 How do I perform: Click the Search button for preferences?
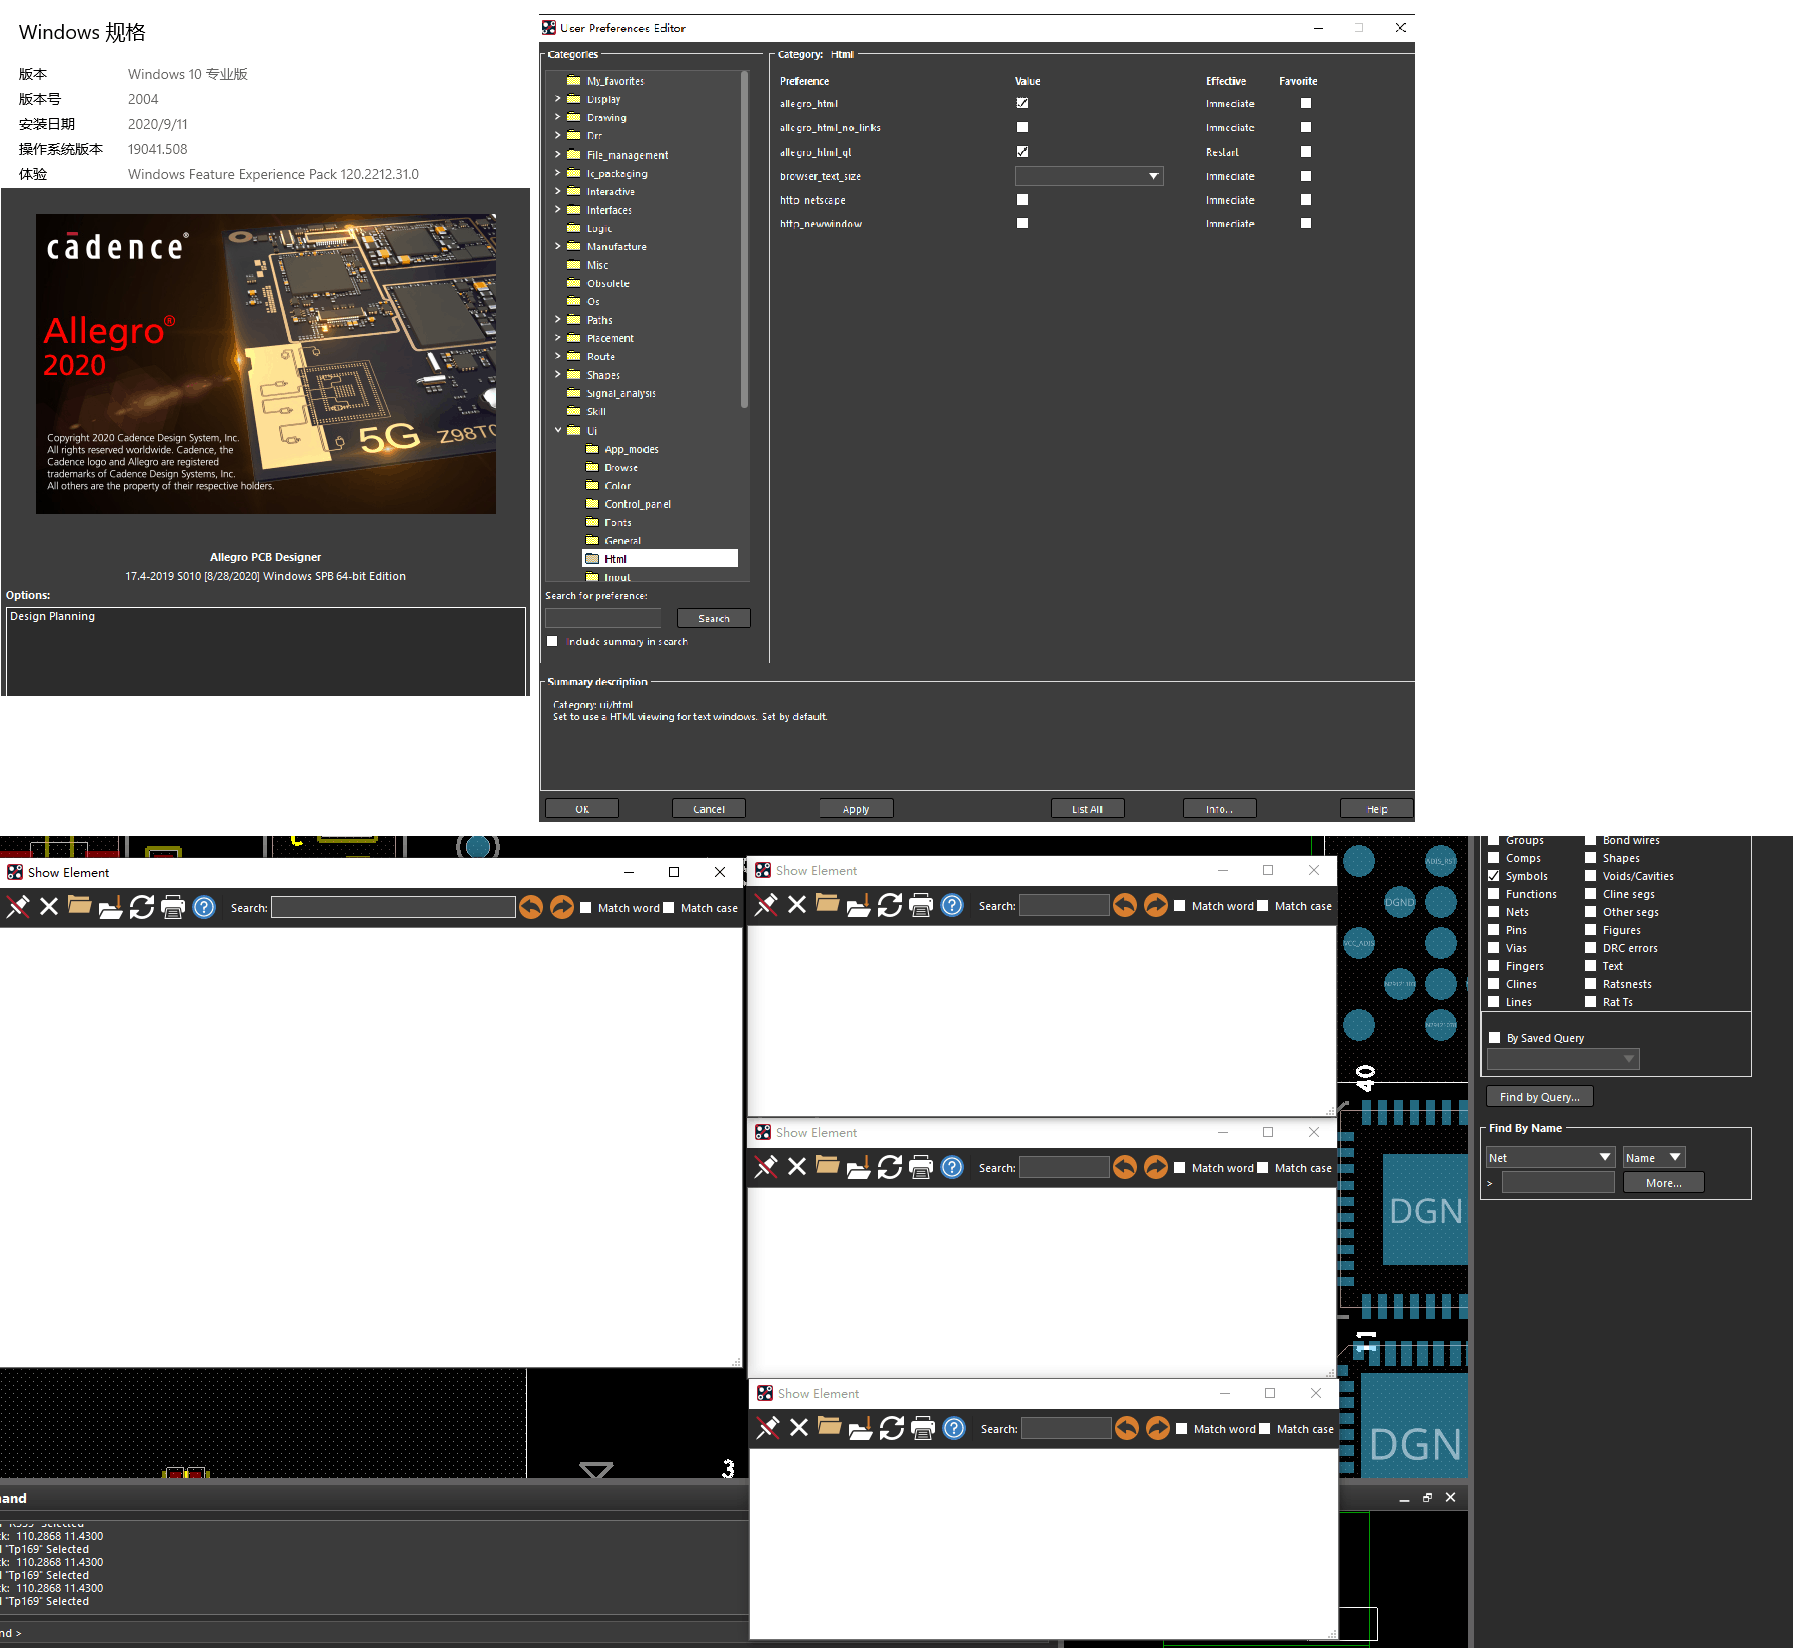pyautogui.click(x=714, y=618)
